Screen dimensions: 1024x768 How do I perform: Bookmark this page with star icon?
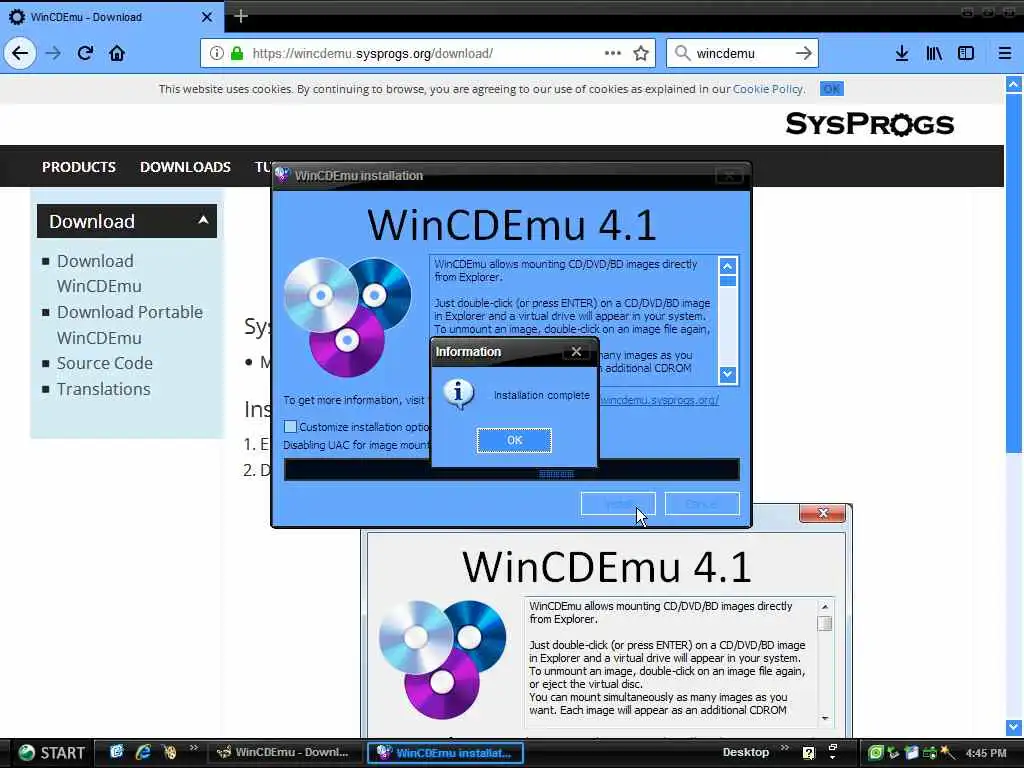tap(641, 53)
